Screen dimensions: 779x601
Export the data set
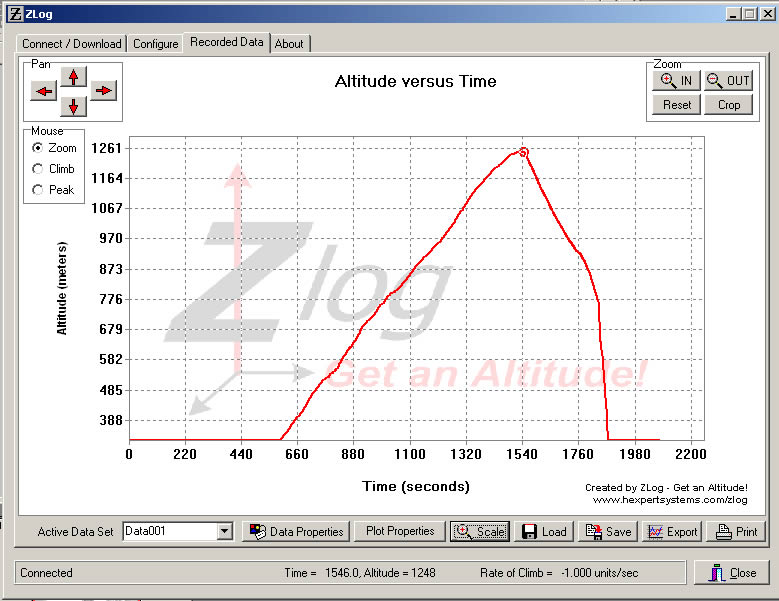672,532
